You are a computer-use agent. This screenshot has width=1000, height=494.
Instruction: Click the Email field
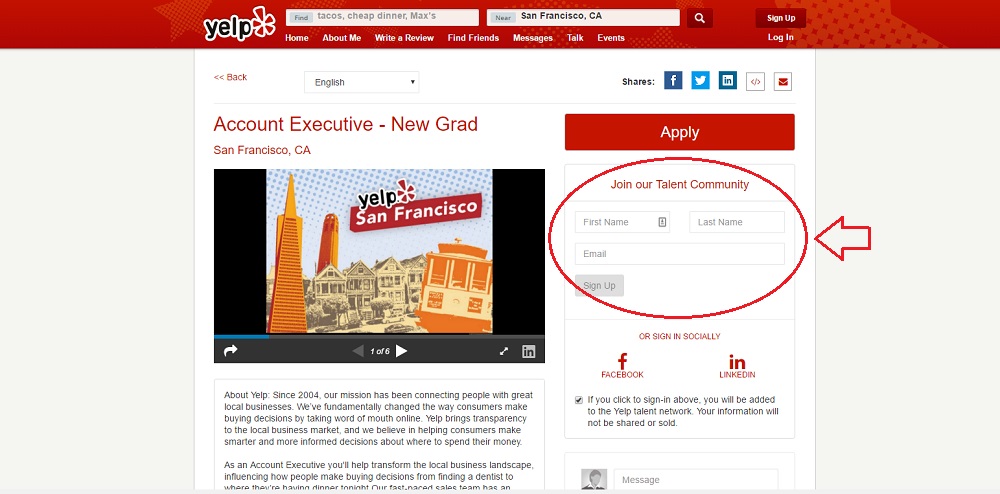[x=680, y=254]
